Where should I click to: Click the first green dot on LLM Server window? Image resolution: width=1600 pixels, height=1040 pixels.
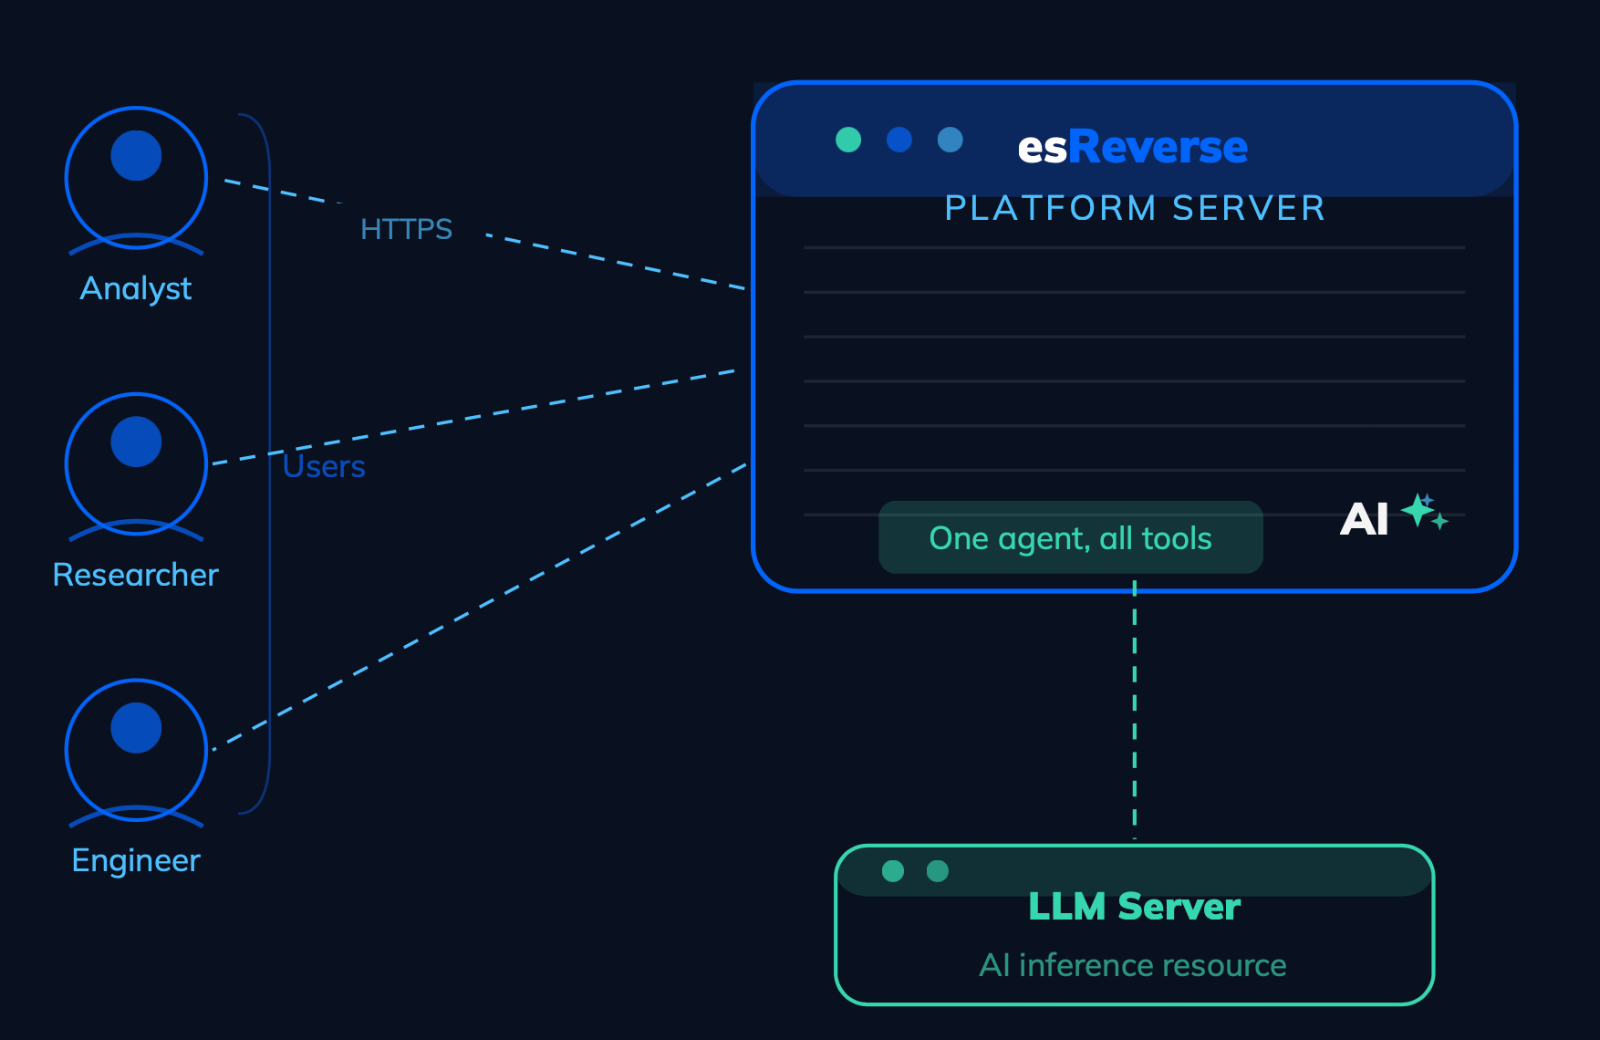[893, 871]
